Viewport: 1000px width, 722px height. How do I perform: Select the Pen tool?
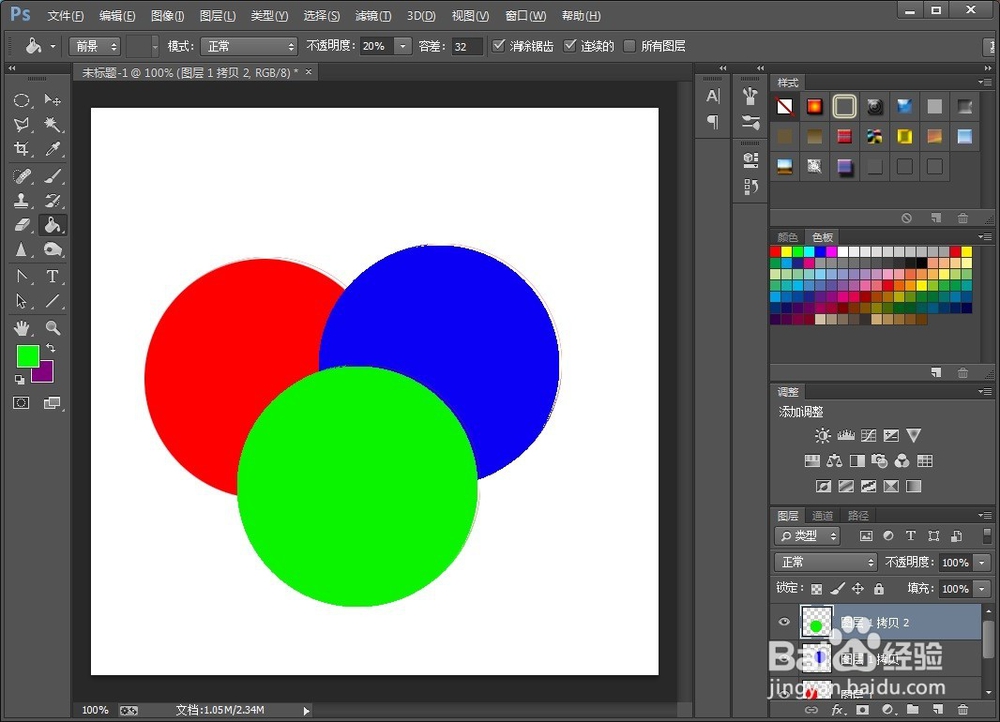pyautogui.click(x=21, y=276)
